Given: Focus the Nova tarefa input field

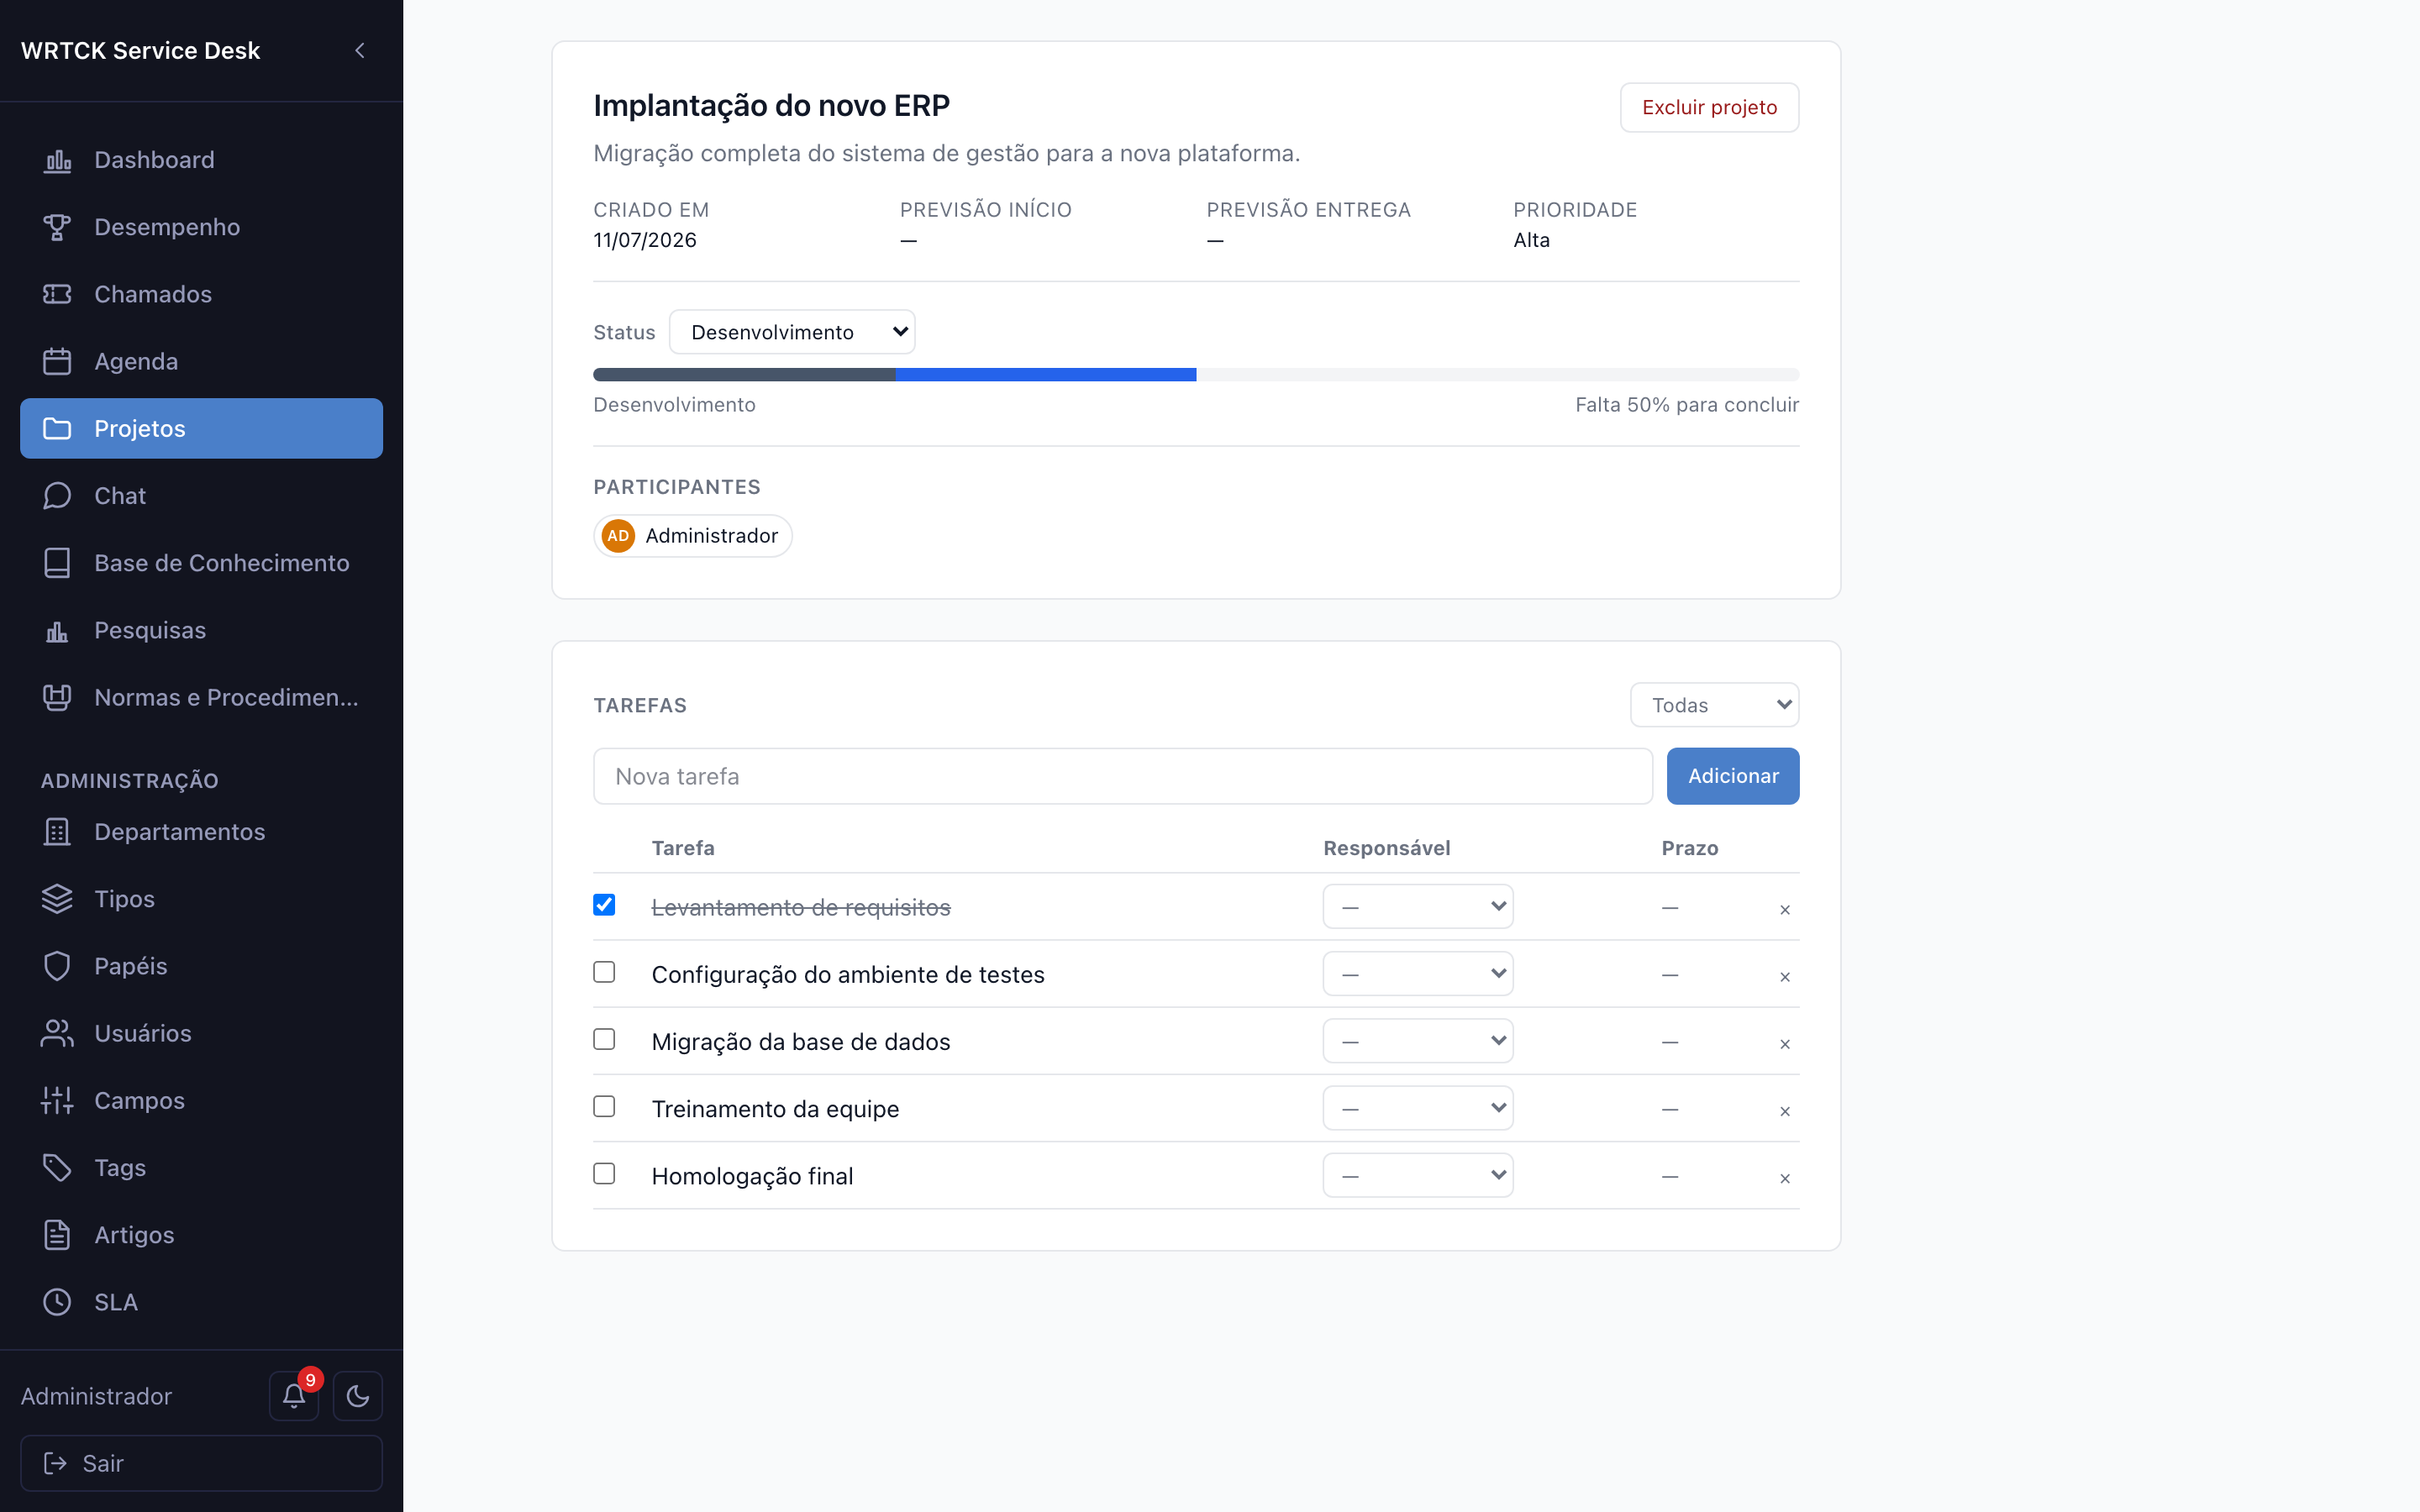Looking at the screenshot, I should click(1122, 776).
